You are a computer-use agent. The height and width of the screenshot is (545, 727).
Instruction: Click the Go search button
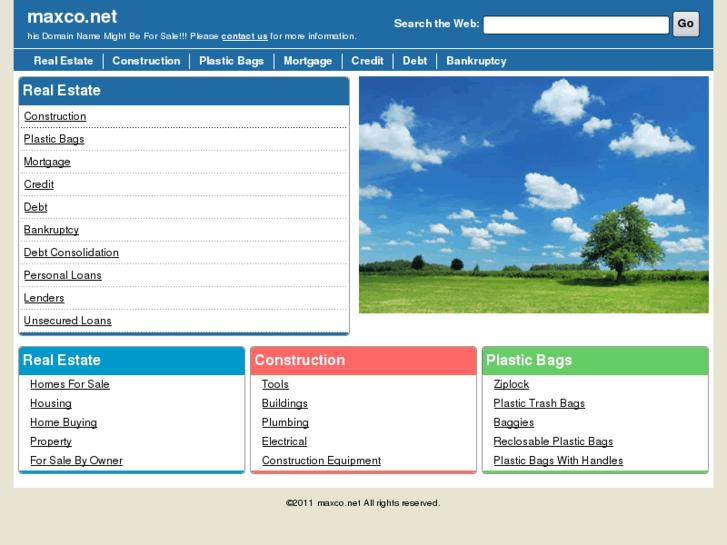[x=686, y=24]
